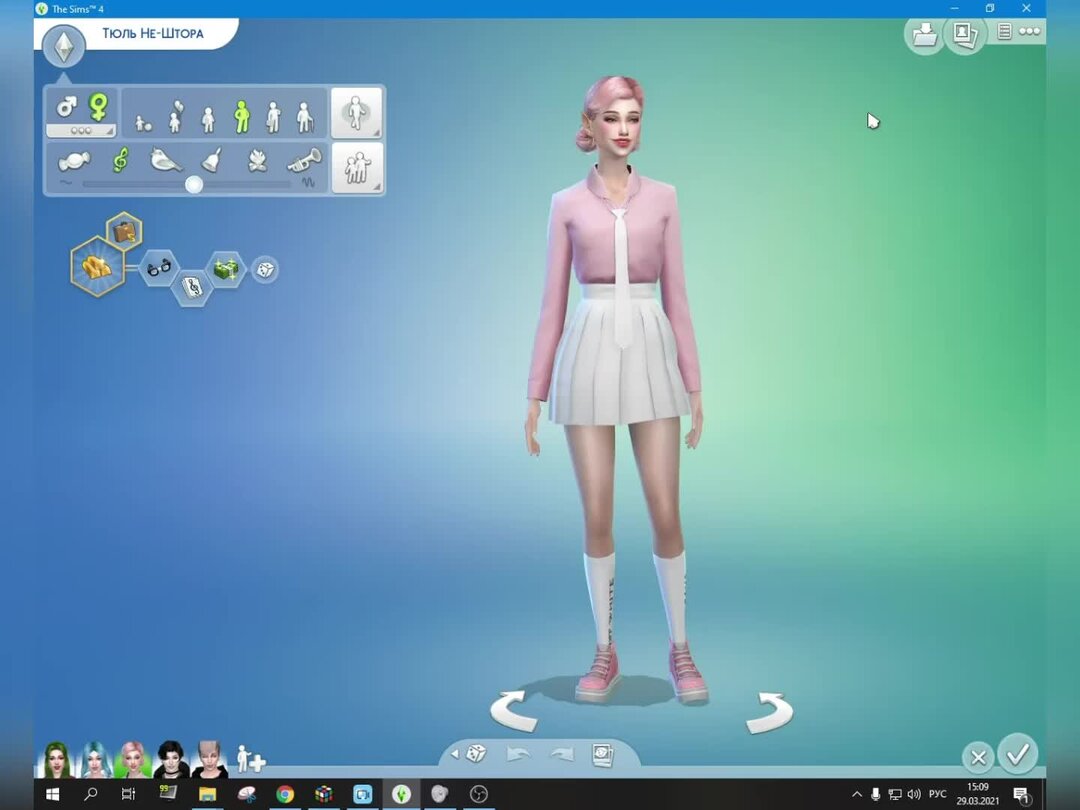Edit the sim name Тюль Не-Штора
This screenshot has height=810, width=1080.
tap(153, 33)
